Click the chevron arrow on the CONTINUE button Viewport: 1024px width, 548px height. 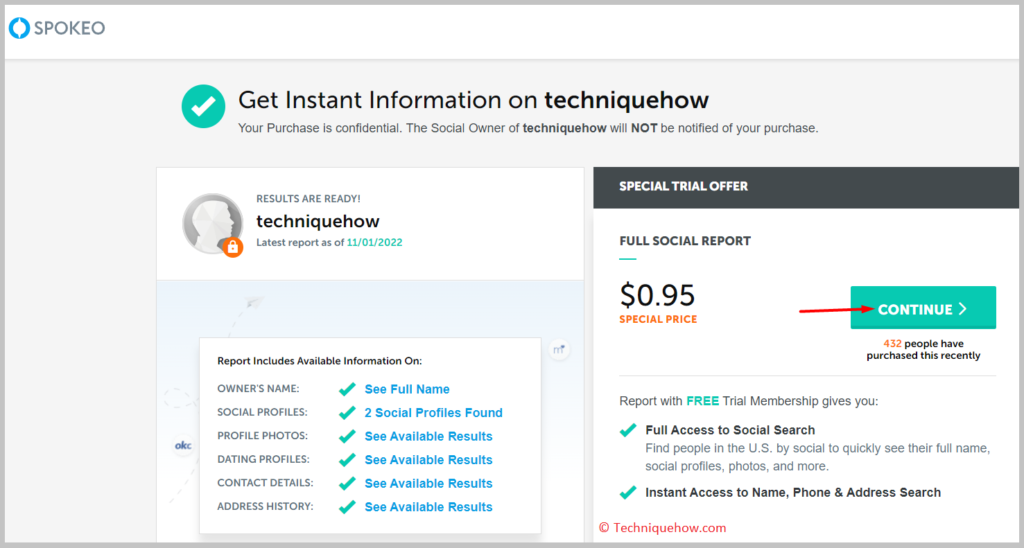963,309
